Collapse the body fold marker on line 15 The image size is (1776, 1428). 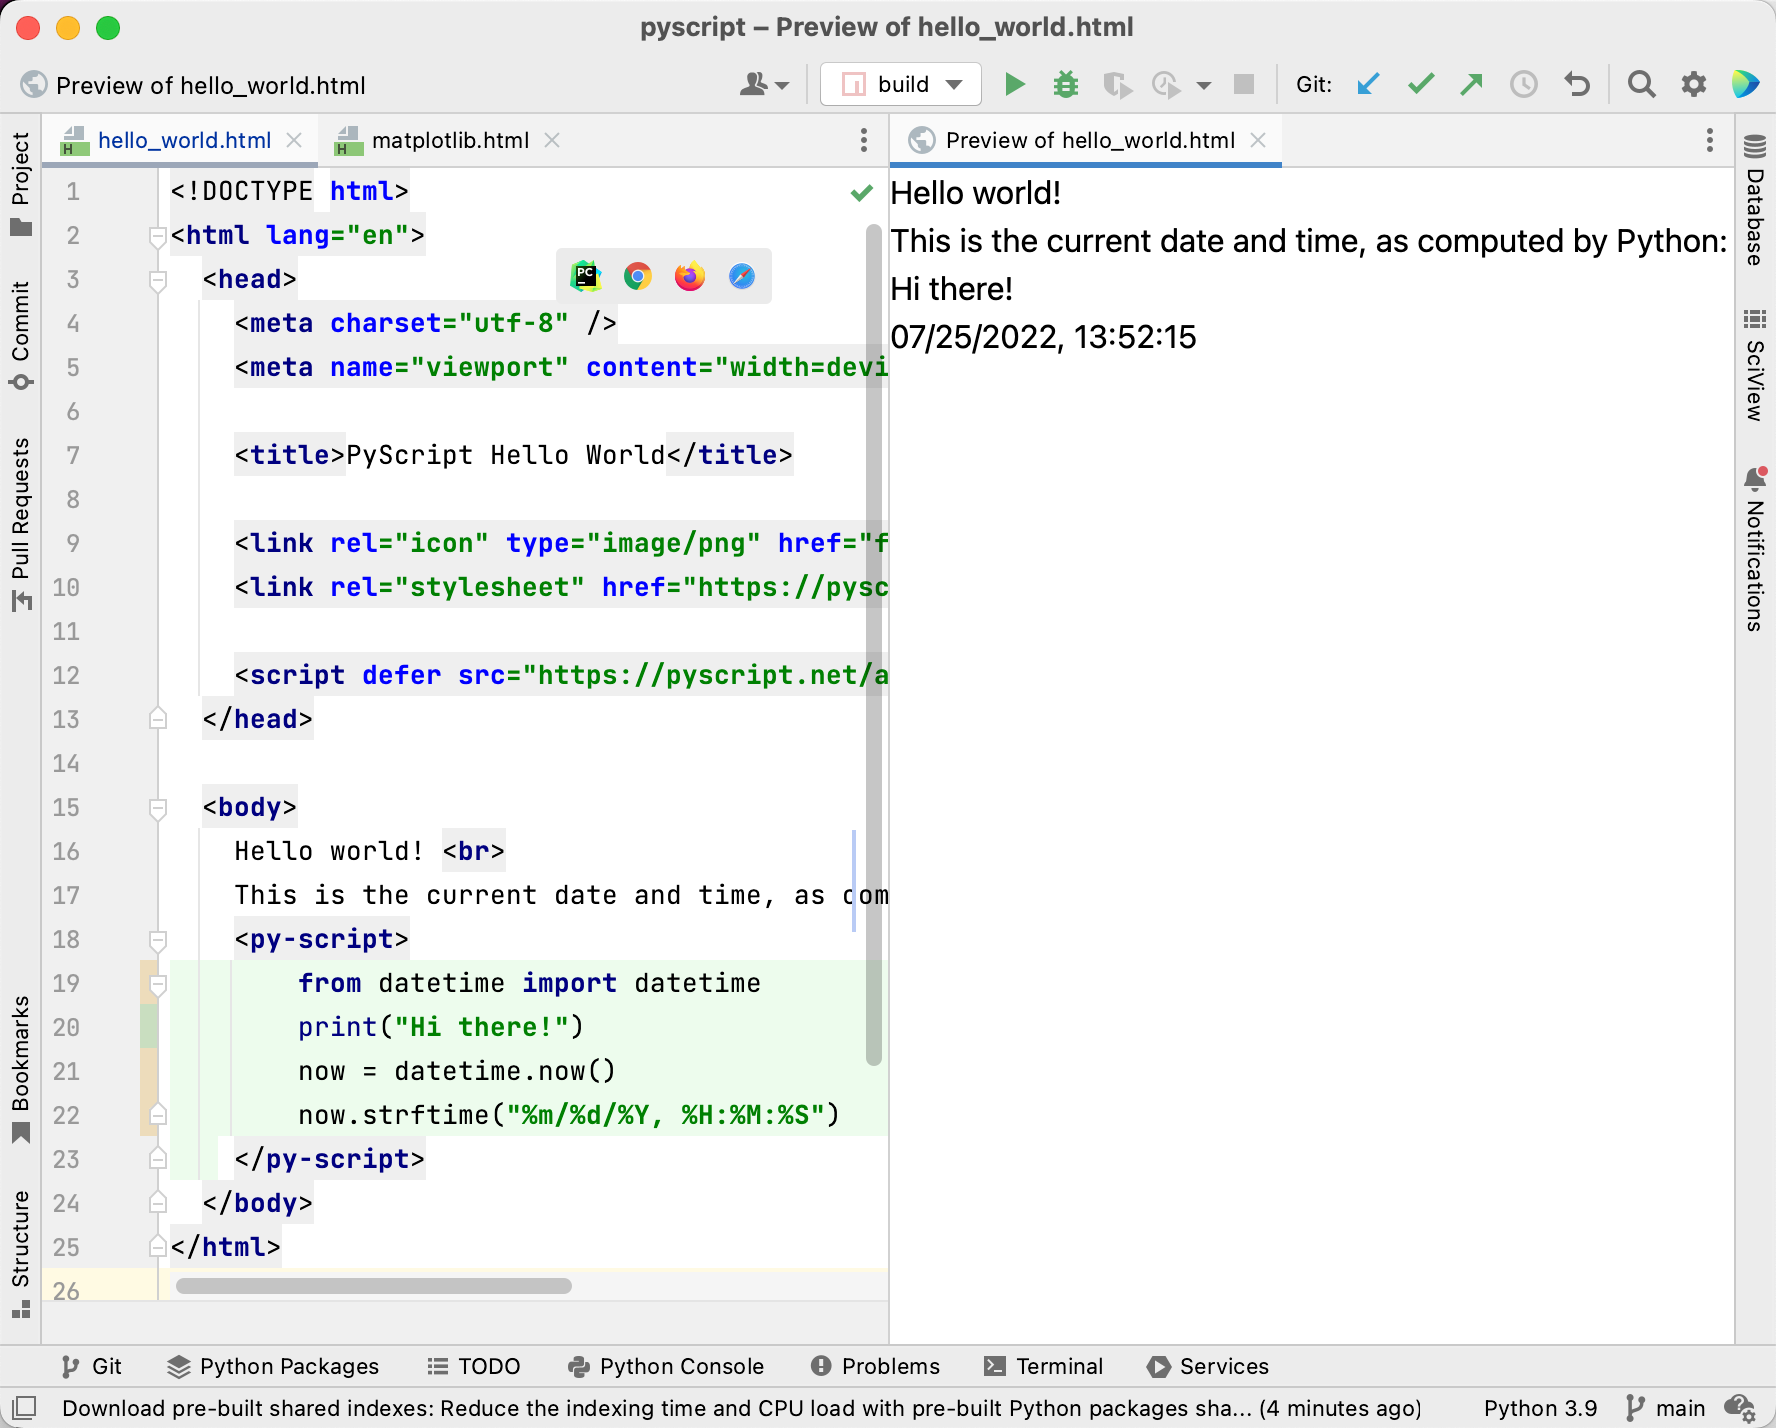tap(157, 808)
